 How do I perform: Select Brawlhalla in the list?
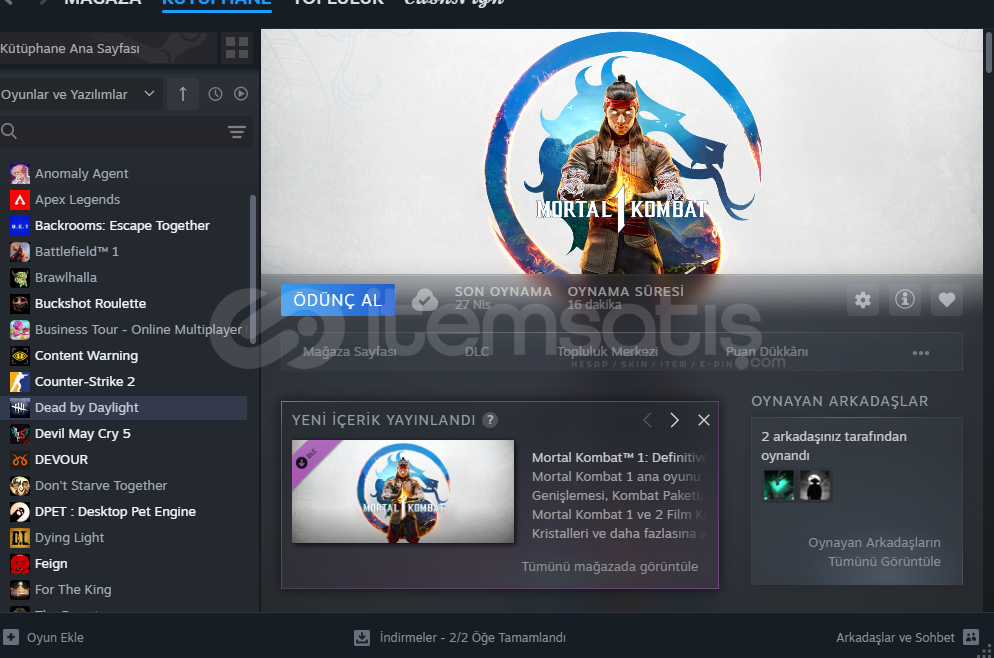click(x=123, y=278)
